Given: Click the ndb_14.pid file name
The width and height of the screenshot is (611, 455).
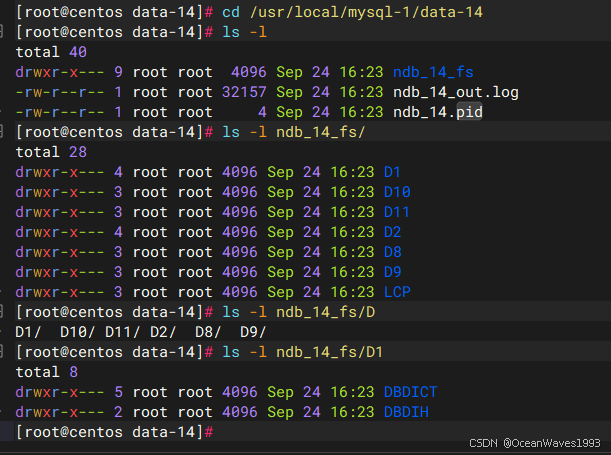Looking at the screenshot, I should 438,112.
